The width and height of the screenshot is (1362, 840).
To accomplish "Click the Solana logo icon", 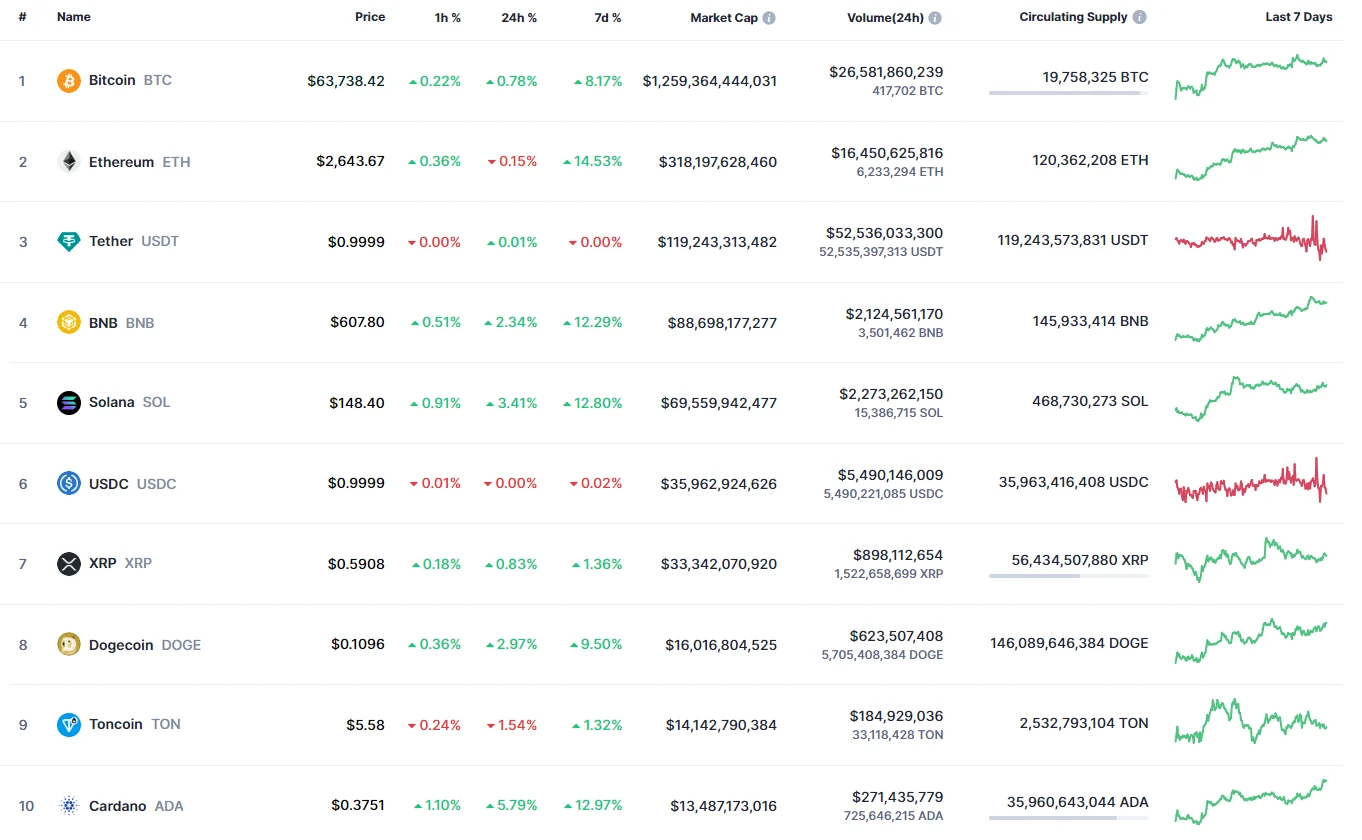I will click(x=68, y=403).
